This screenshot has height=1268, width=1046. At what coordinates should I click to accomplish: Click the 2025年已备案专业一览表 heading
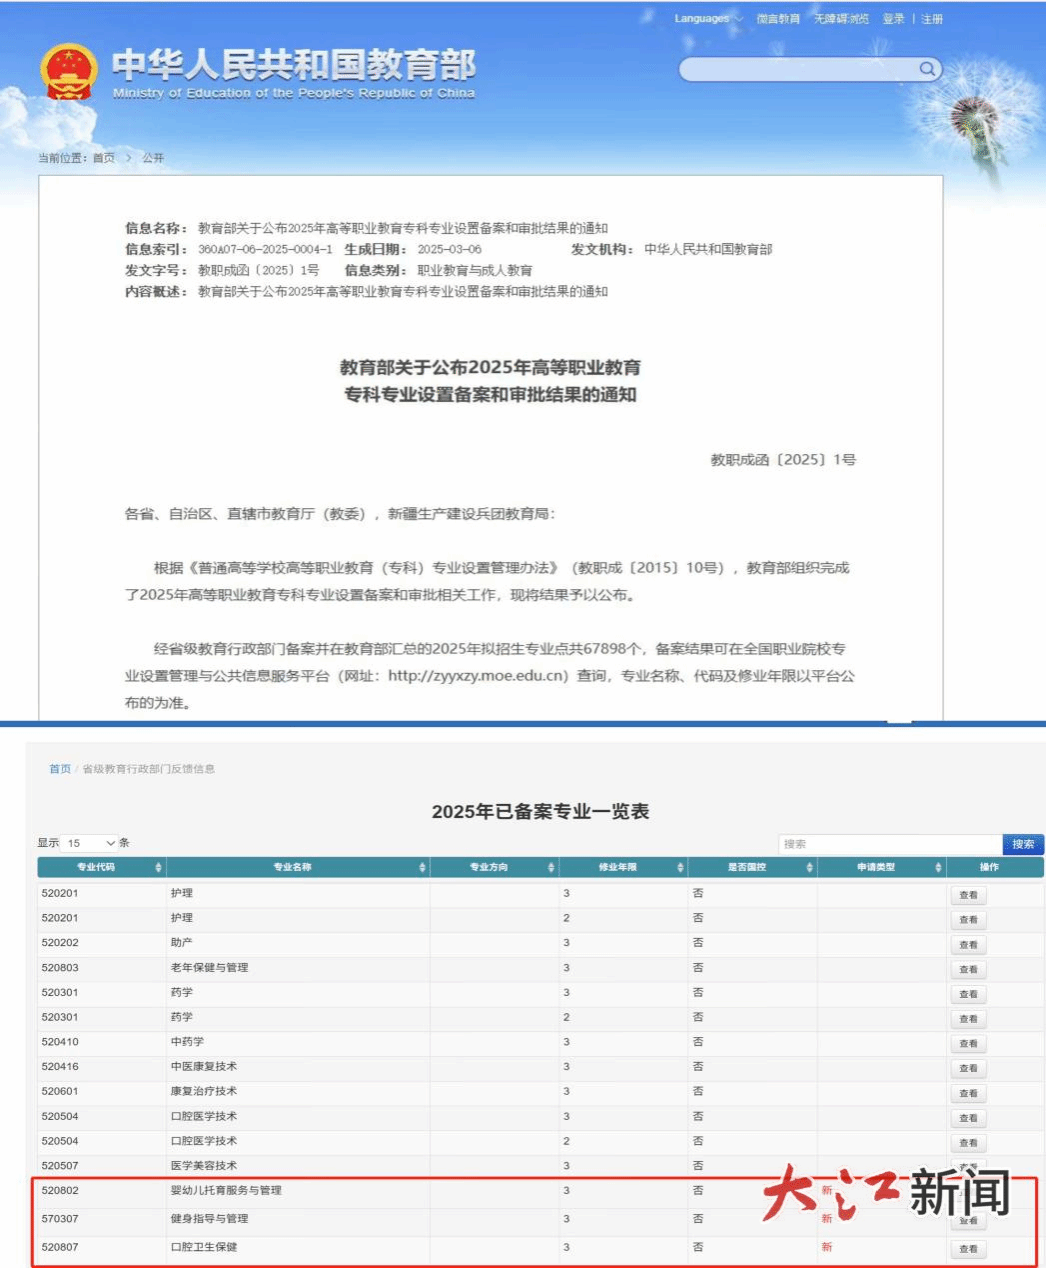[x=540, y=811]
